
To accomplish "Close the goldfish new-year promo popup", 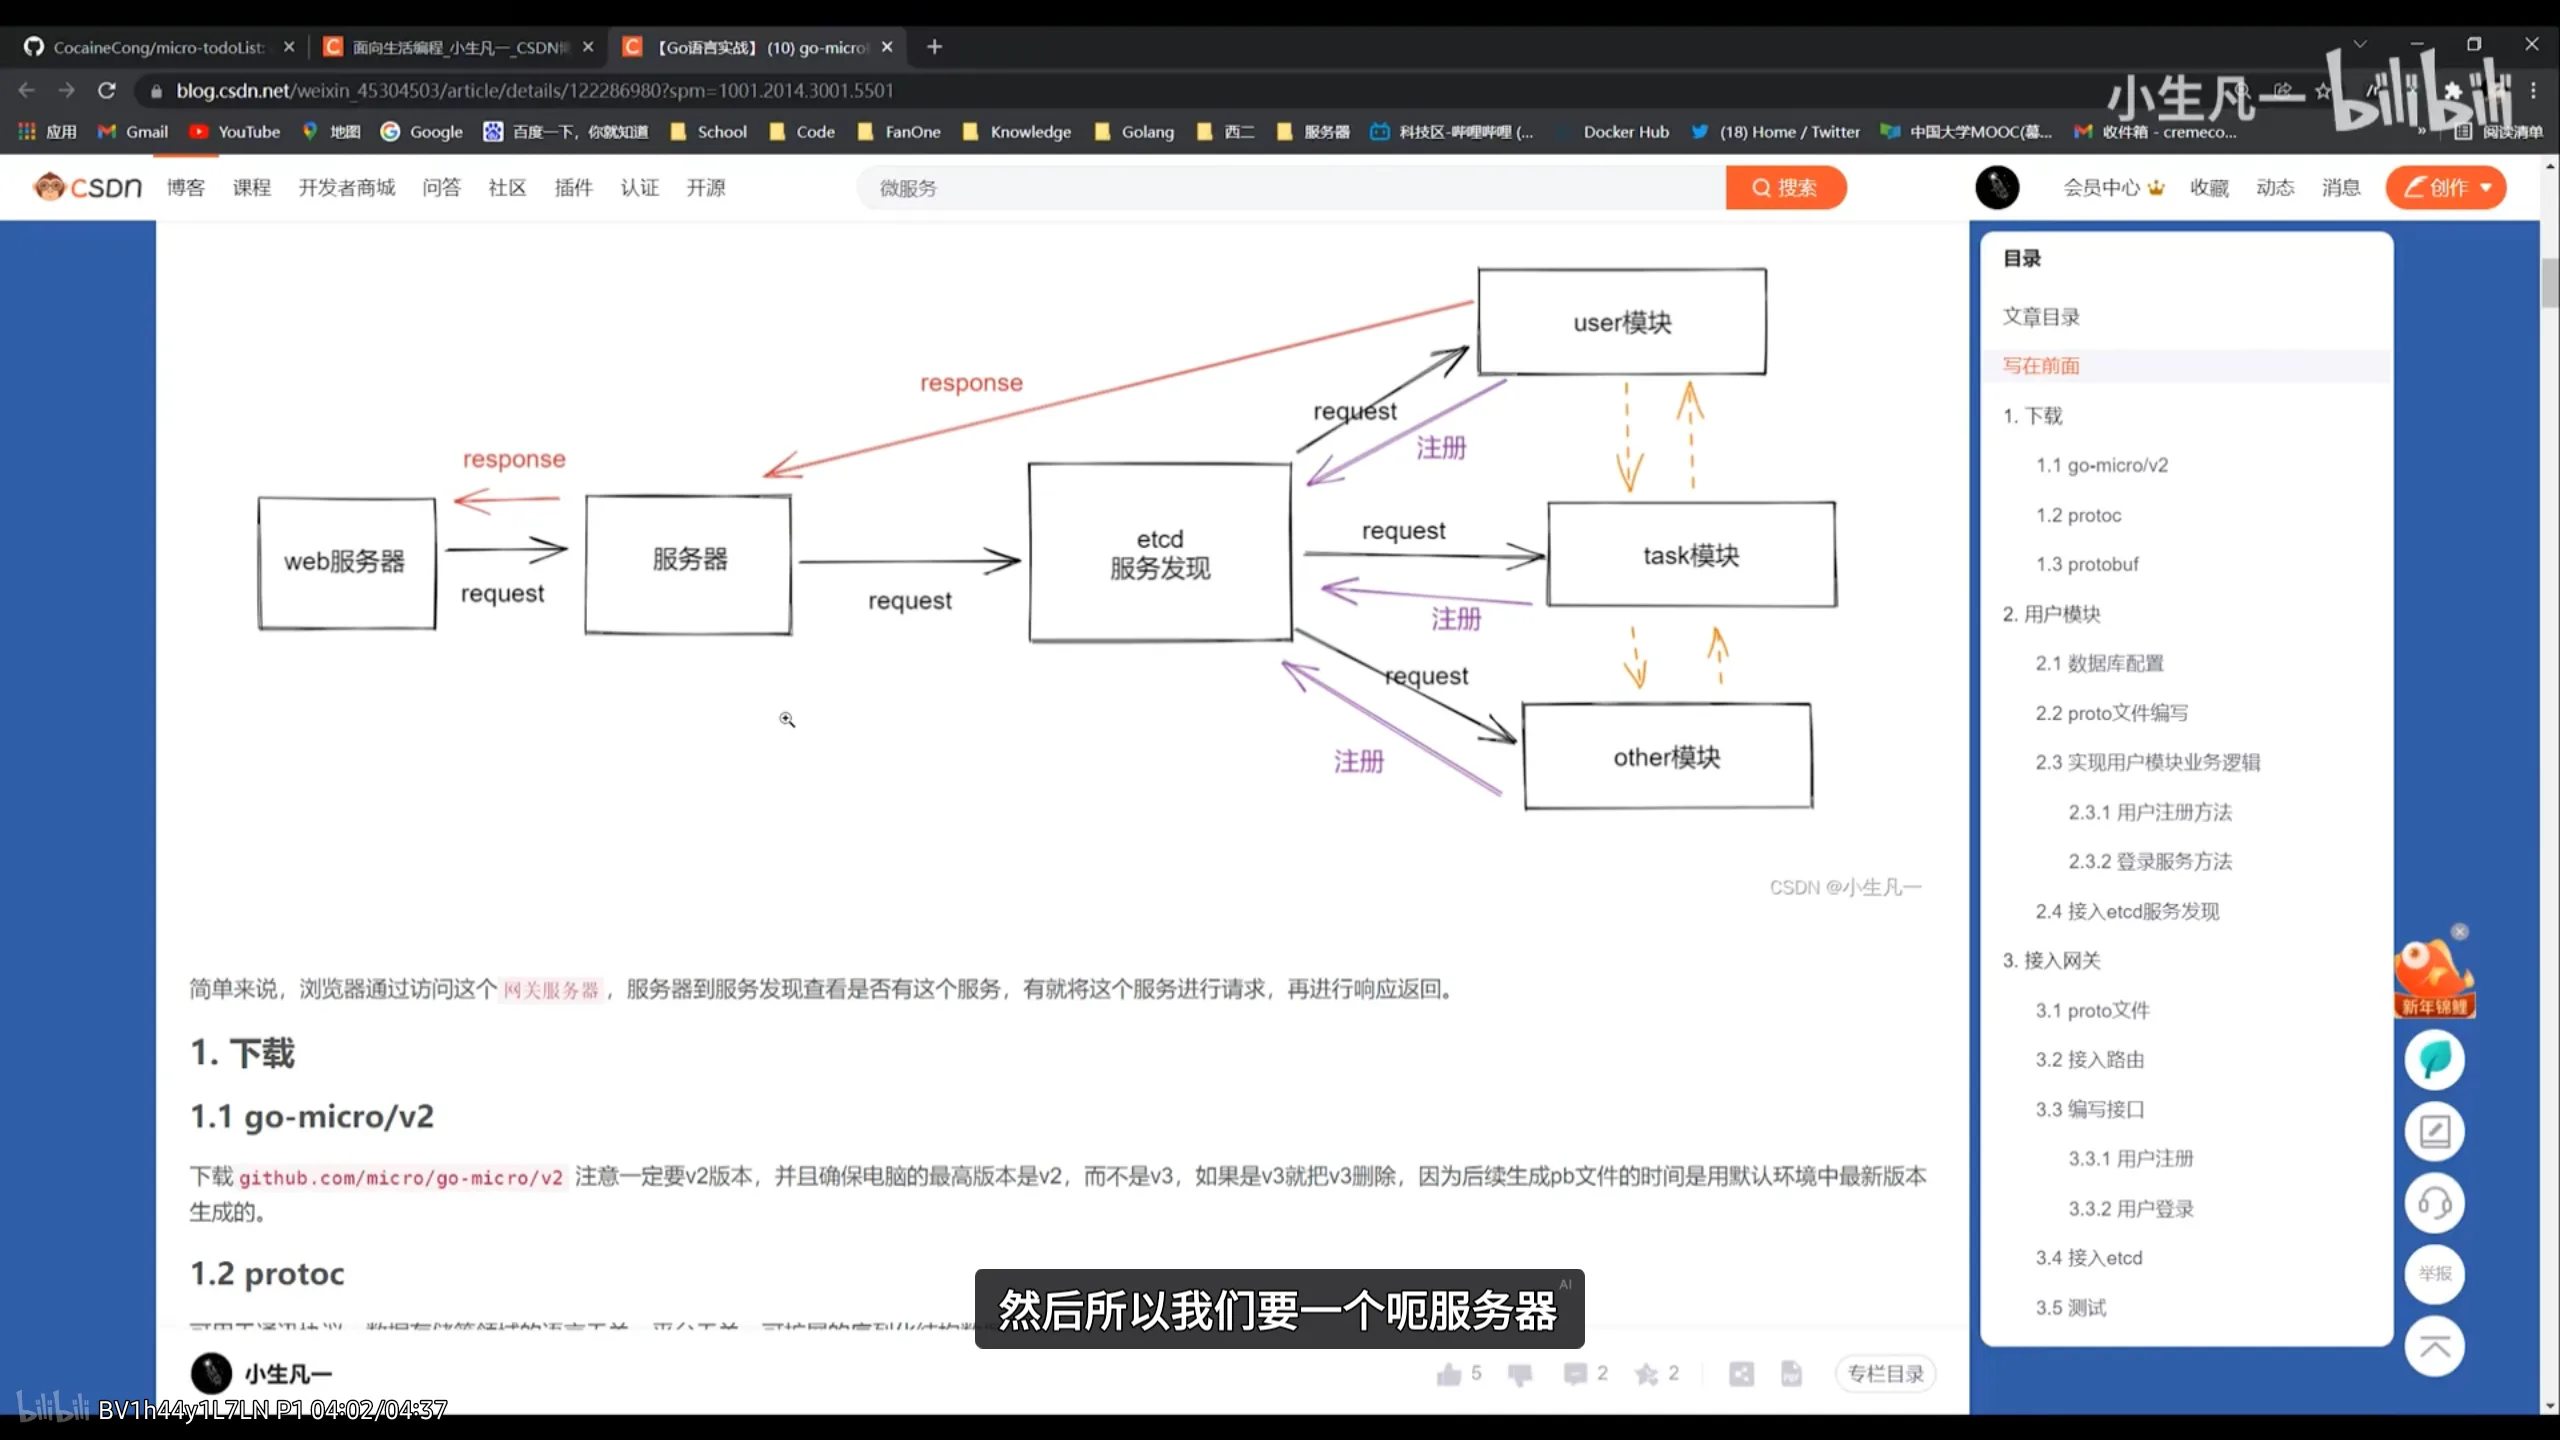I will [2459, 932].
